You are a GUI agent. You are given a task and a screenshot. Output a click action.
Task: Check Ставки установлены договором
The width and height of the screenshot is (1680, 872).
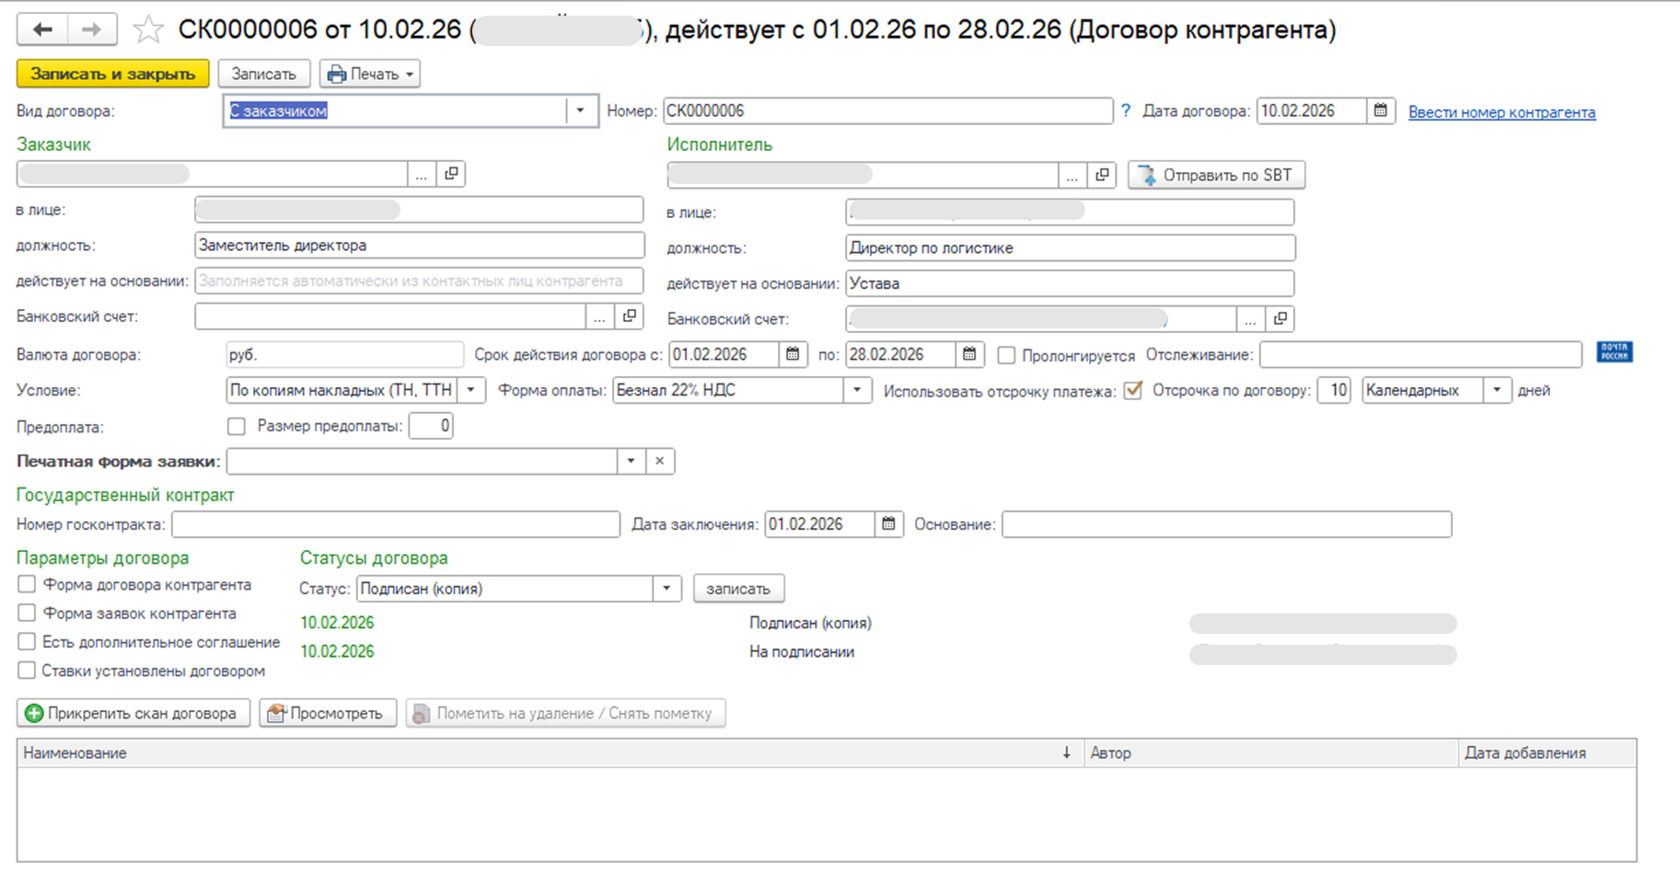point(27,670)
